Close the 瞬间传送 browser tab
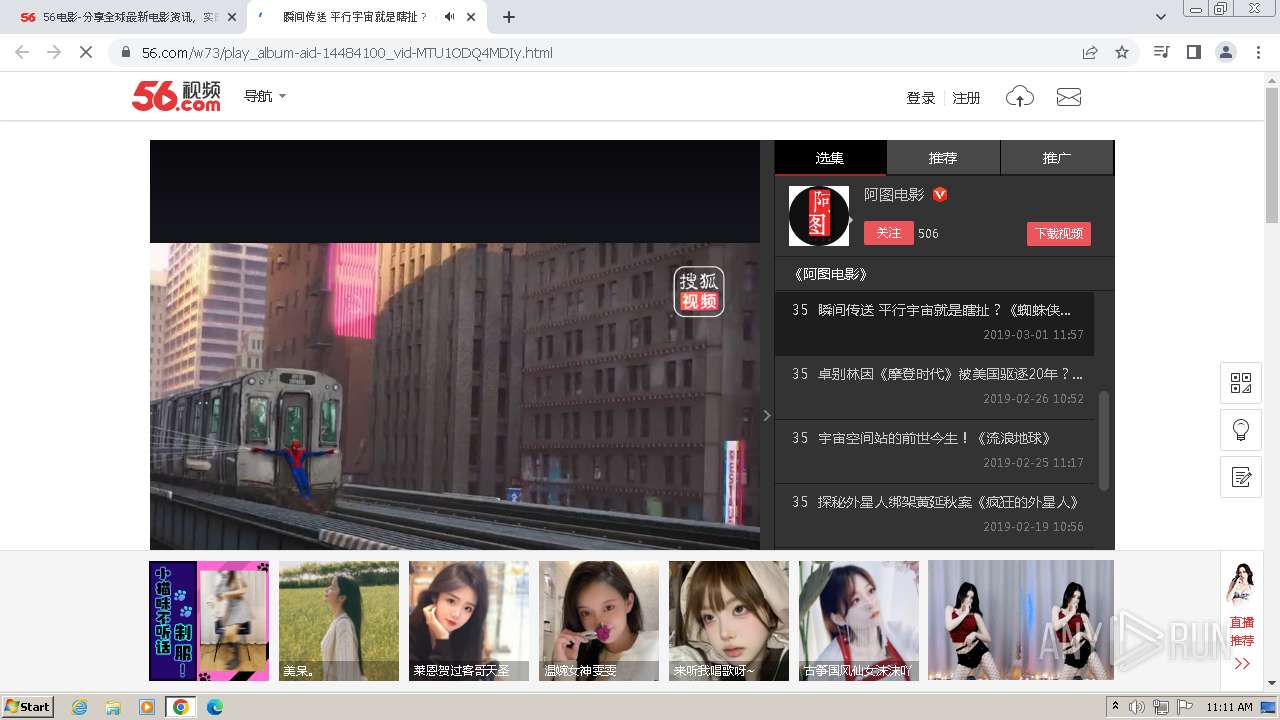The width and height of the screenshot is (1280, 720). click(x=471, y=17)
